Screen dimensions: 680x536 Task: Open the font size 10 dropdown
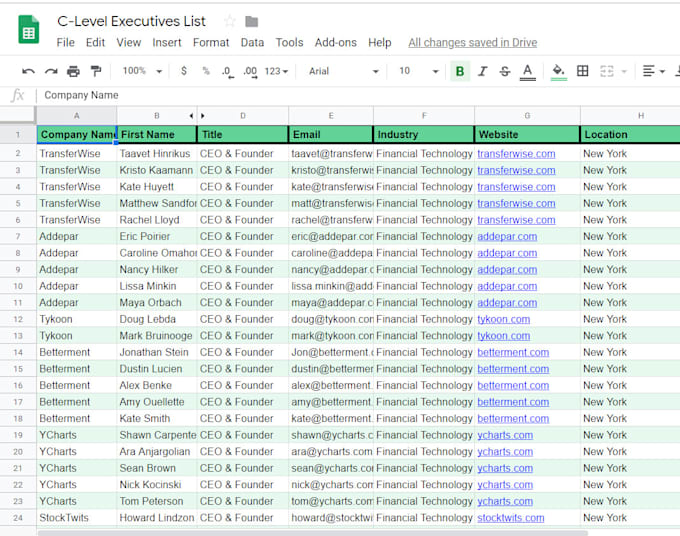[x=418, y=71]
